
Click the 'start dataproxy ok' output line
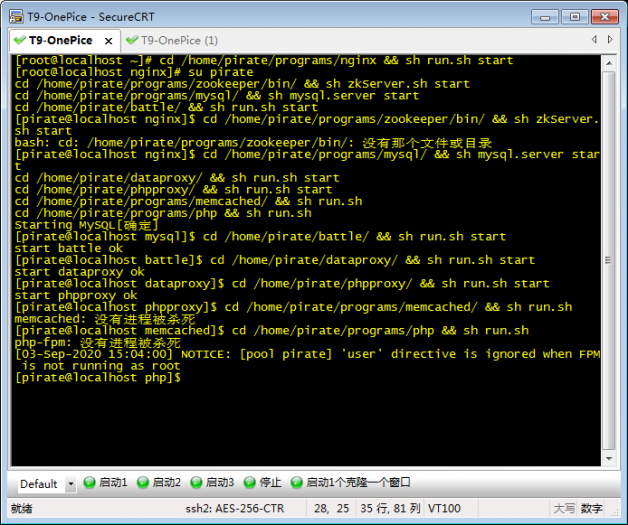80,272
